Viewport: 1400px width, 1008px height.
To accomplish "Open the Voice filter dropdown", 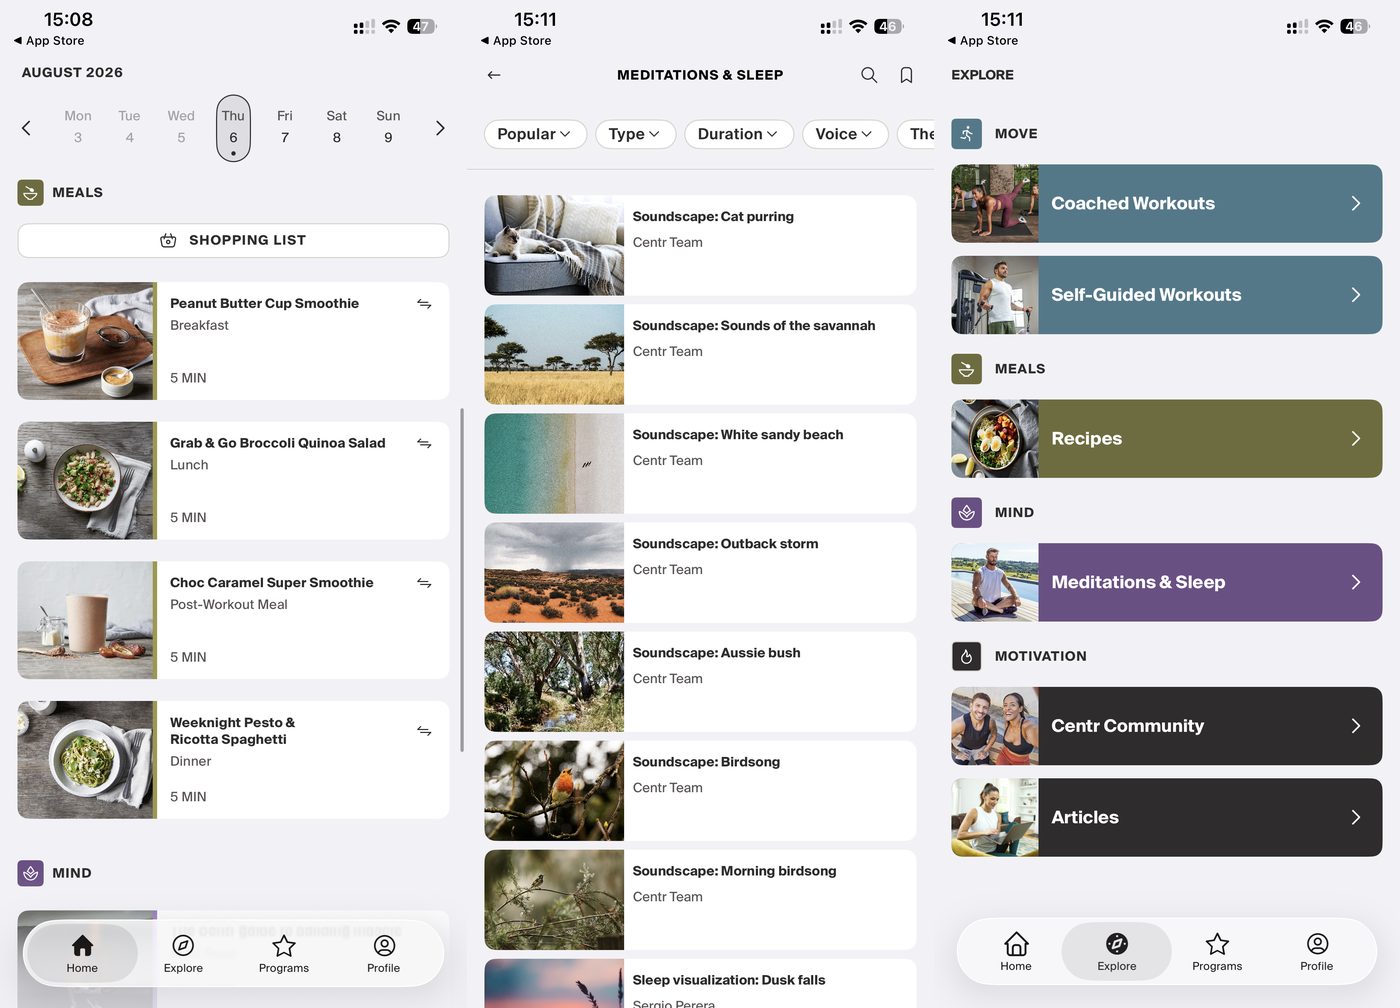I will pyautogui.click(x=845, y=134).
